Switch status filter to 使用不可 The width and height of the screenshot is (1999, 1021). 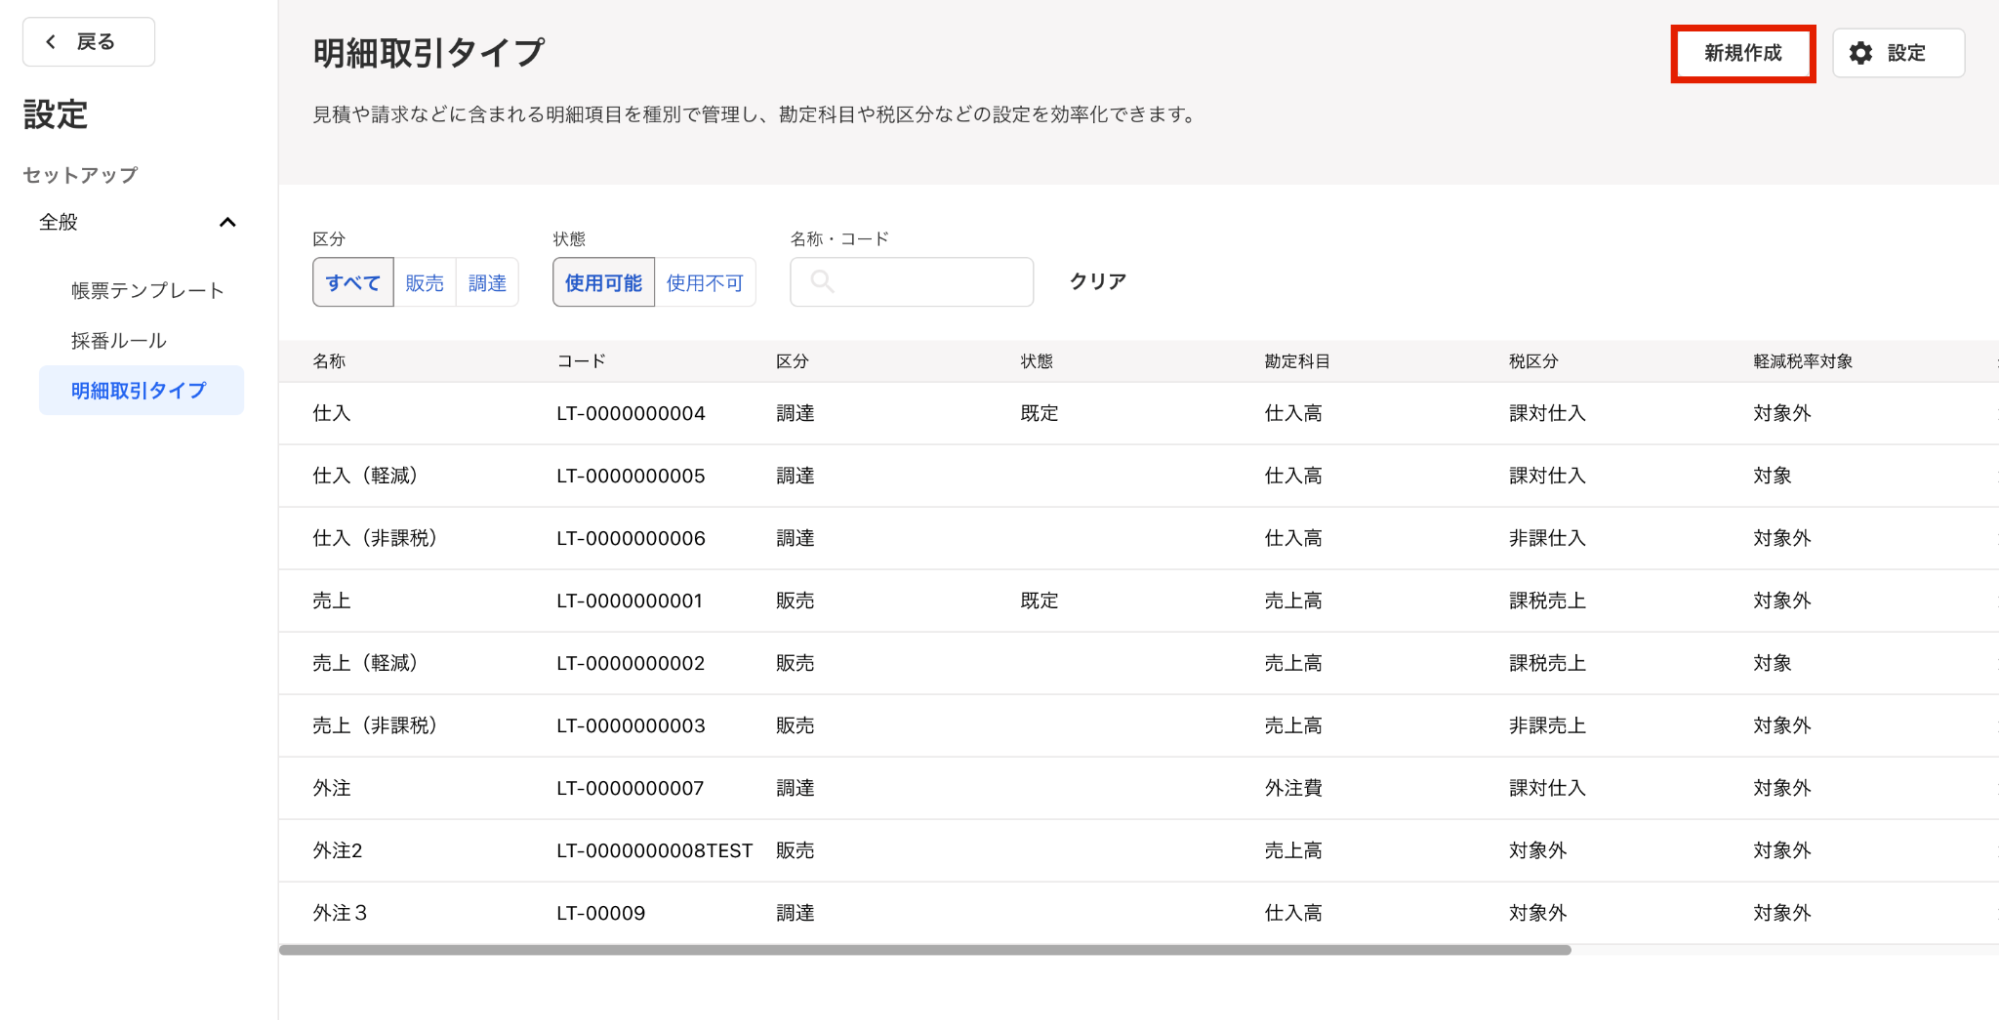click(705, 283)
